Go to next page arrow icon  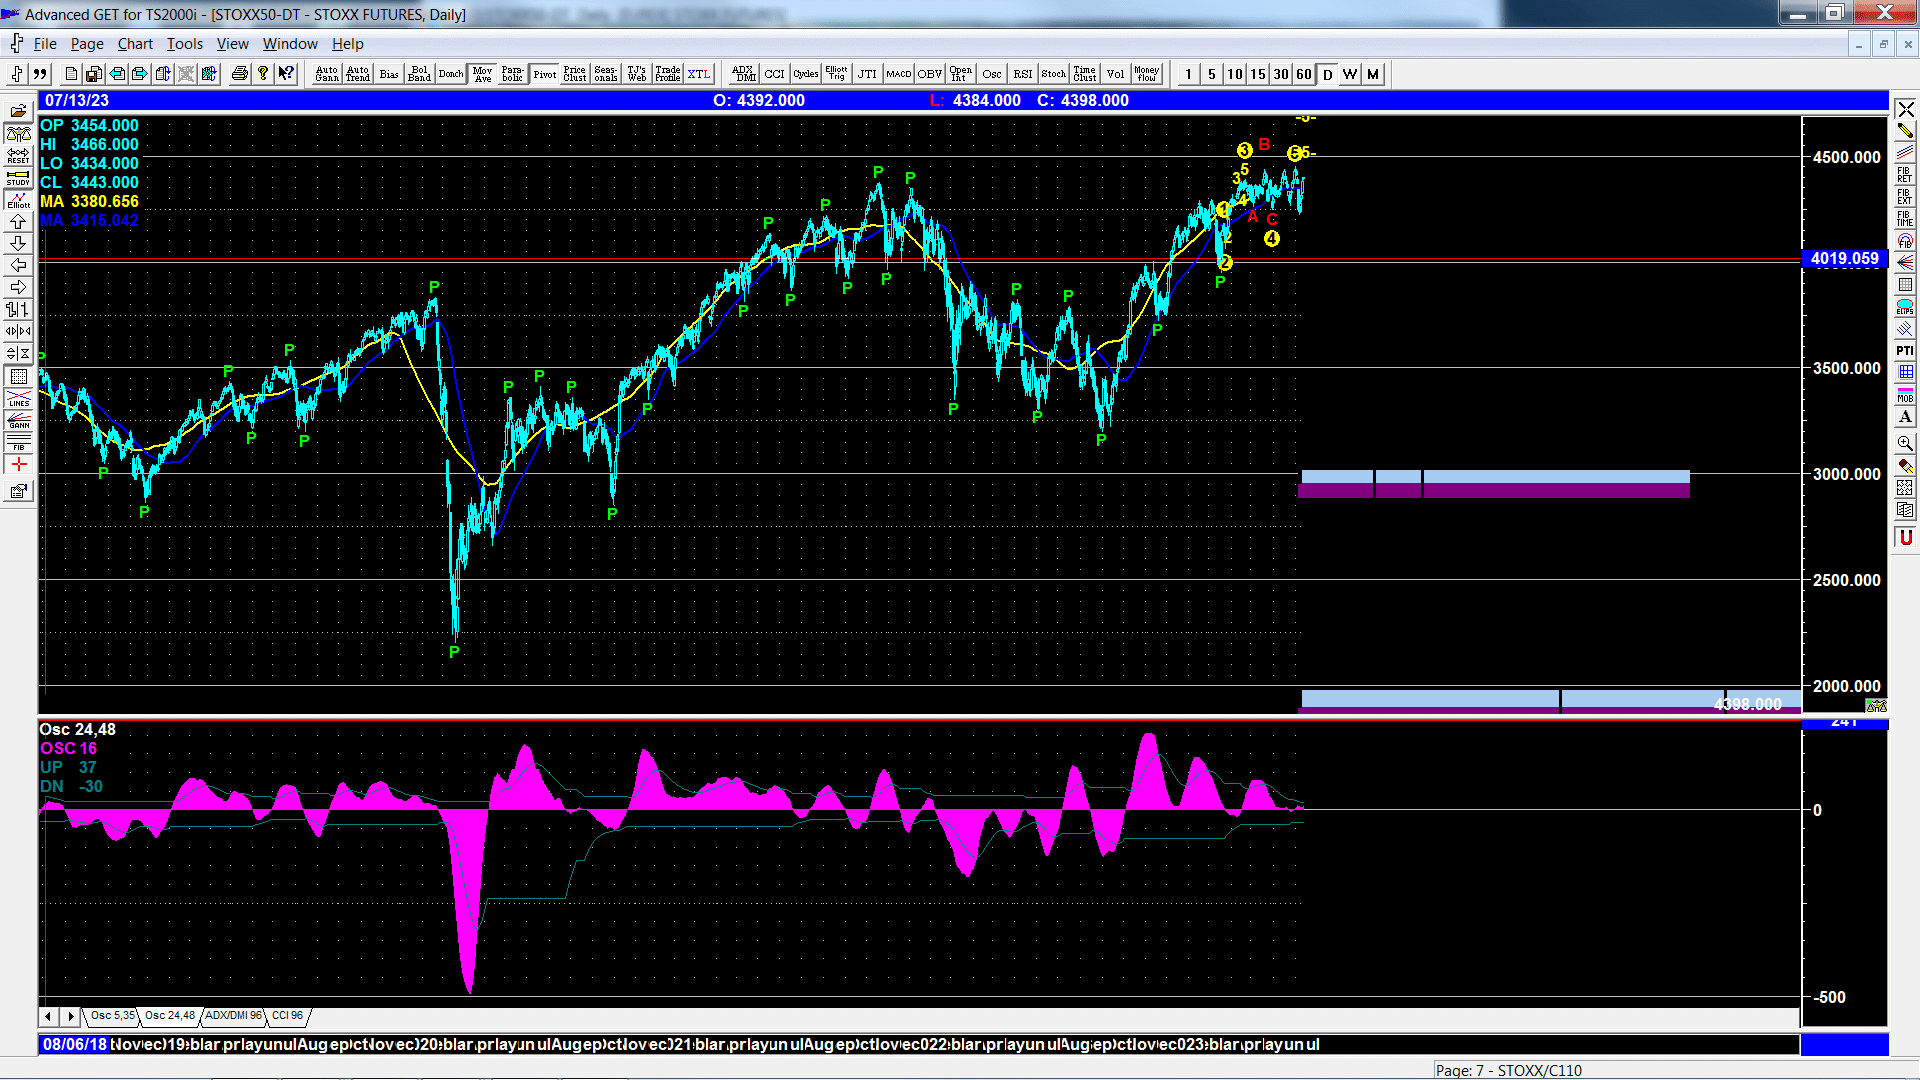(140, 74)
